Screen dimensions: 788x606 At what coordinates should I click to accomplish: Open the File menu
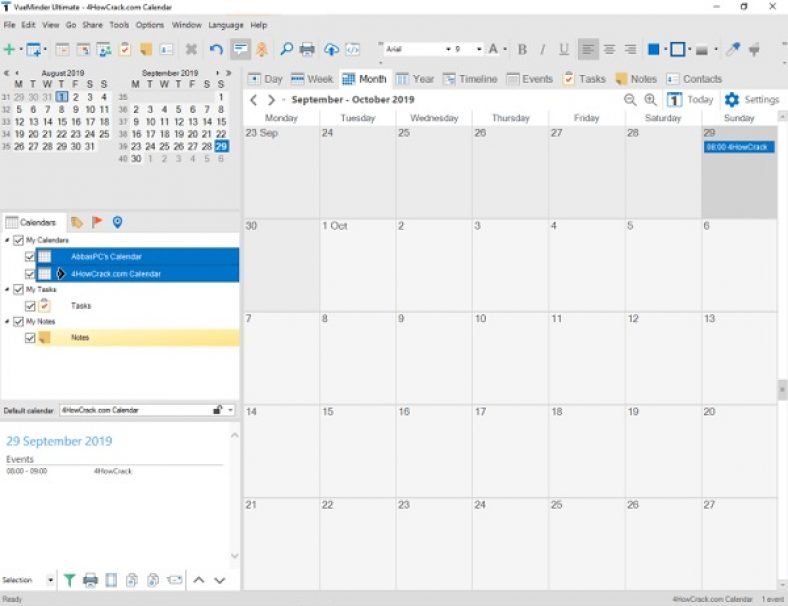[x=10, y=25]
